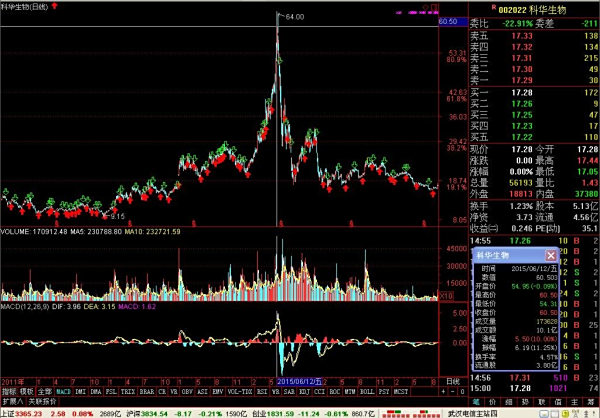Select the 全部 indicator filter
Screen dimensions: 600x418
click(x=45, y=392)
